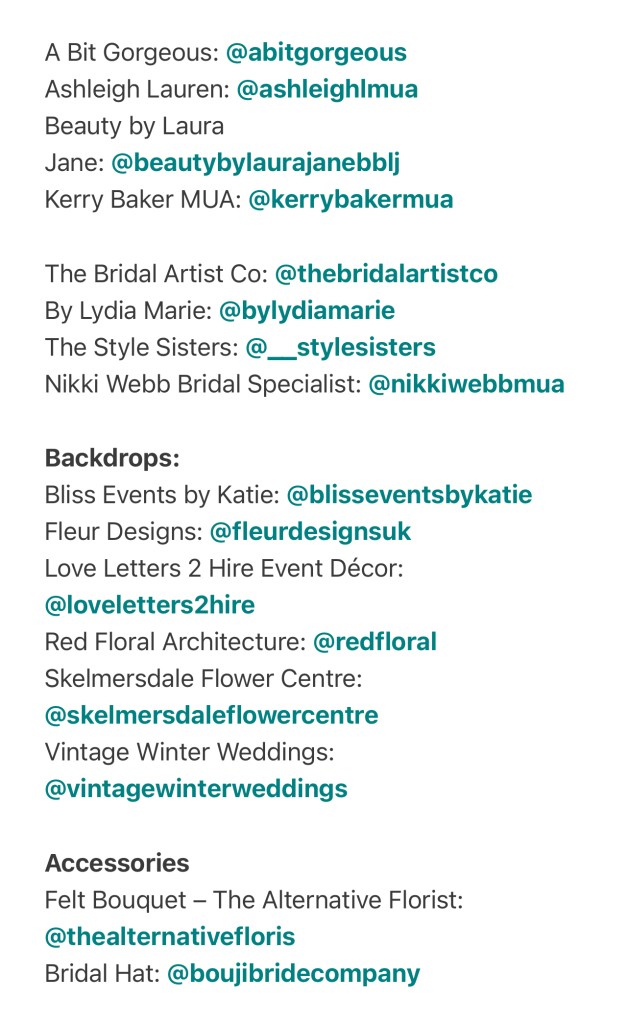Open the @skelmersdaleflowercentre link

coord(212,716)
